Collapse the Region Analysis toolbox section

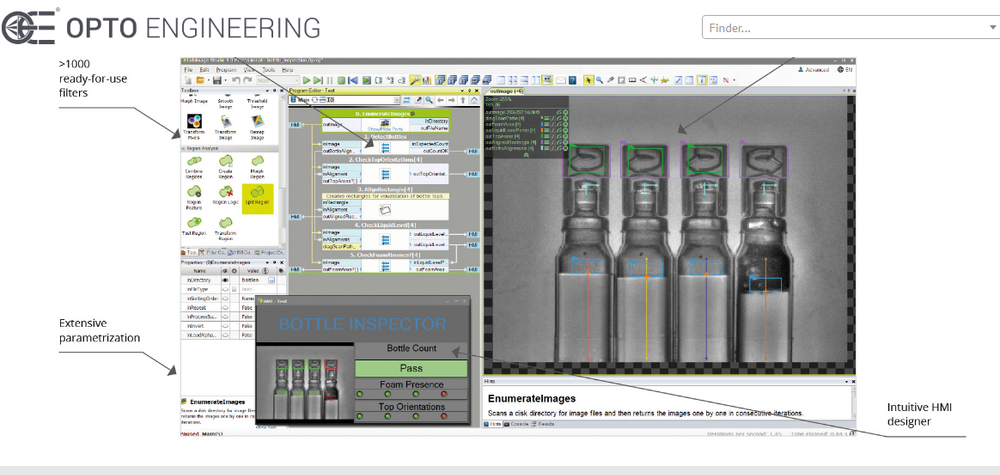(x=183, y=149)
